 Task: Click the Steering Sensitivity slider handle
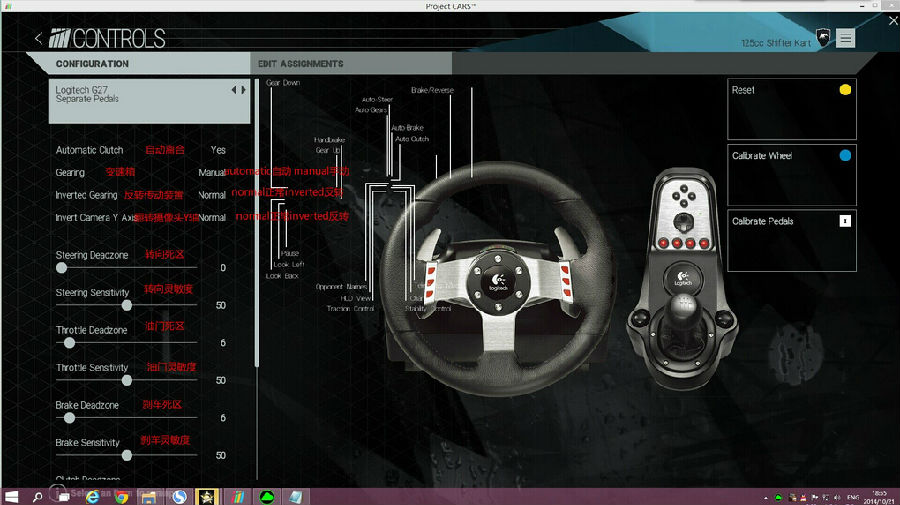127,305
